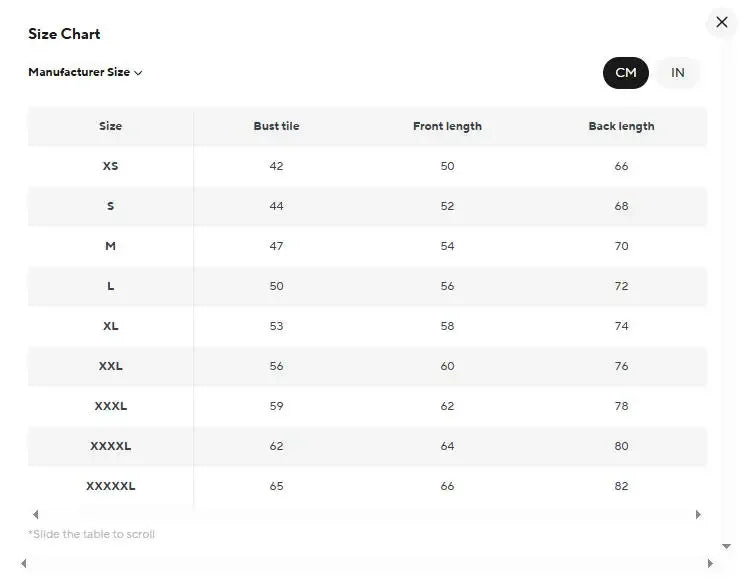Select the M size row
The width and height of the screenshot is (749, 585).
tap(110, 246)
